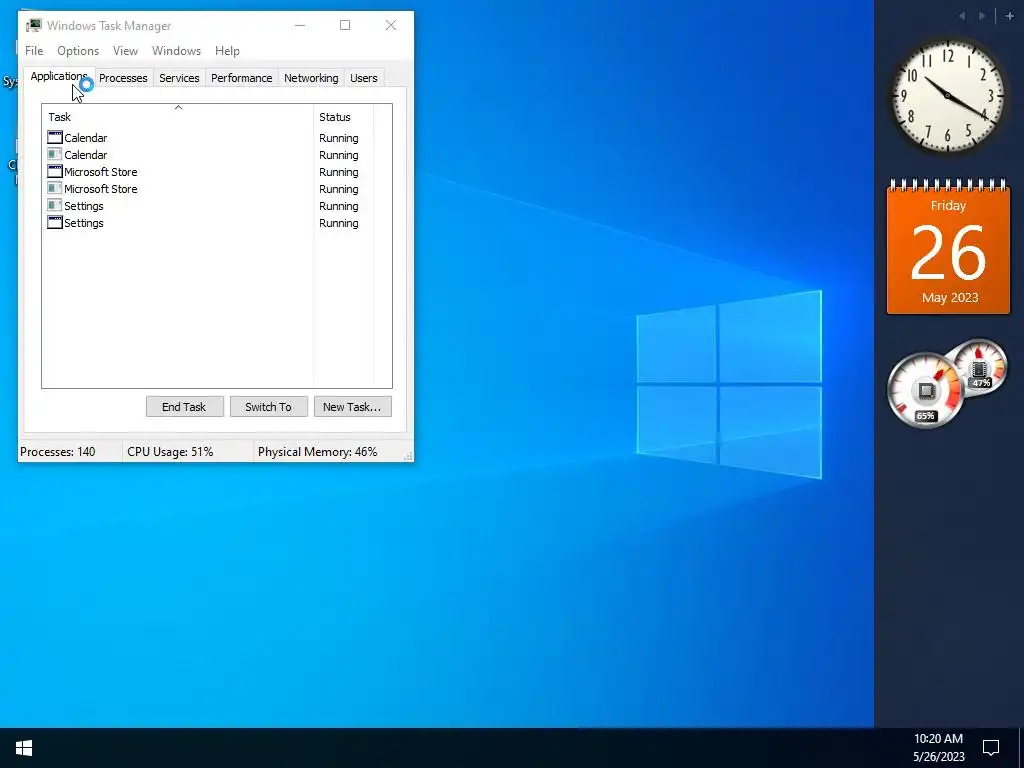Switch to the Services tab

tap(179, 78)
